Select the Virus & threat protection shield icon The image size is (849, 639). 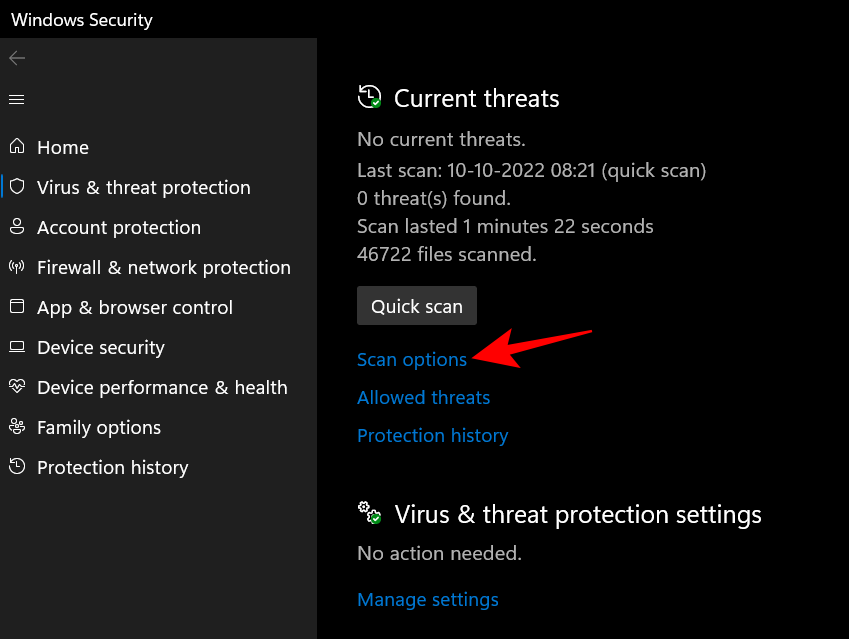pos(17,187)
